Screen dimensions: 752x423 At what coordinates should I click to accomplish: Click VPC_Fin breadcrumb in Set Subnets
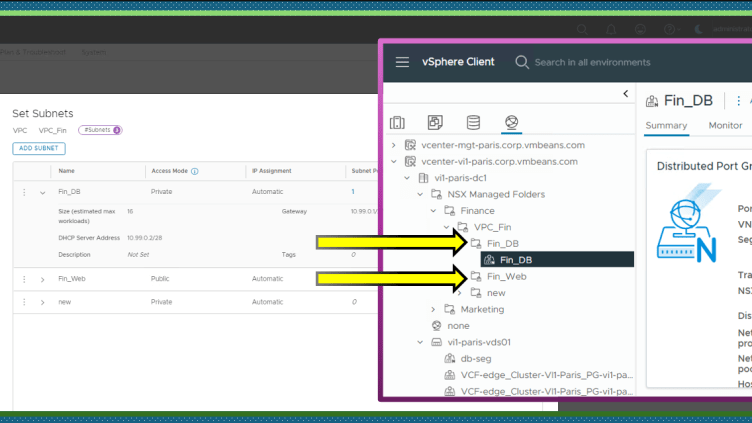(52, 130)
